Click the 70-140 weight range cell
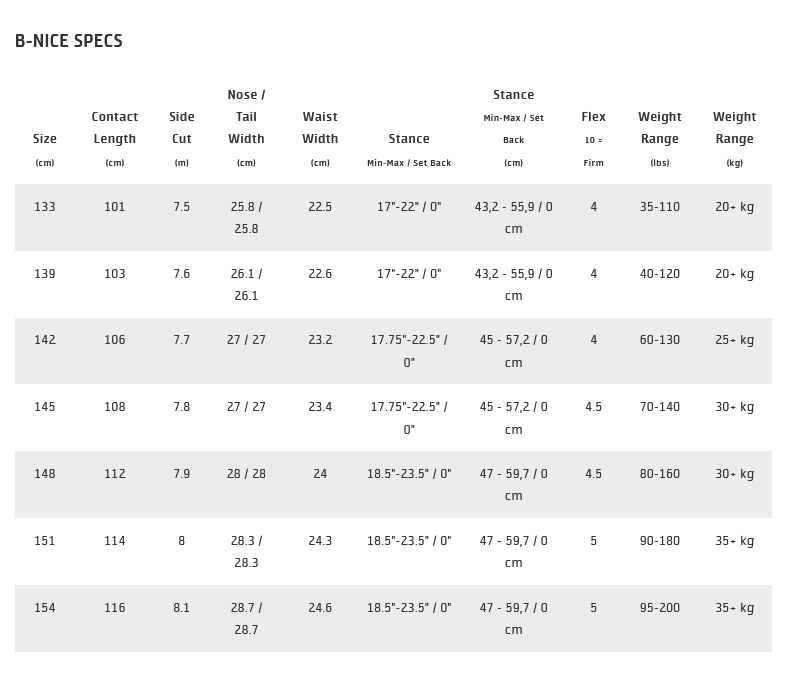This screenshot has height=688, width=789. 660,407
